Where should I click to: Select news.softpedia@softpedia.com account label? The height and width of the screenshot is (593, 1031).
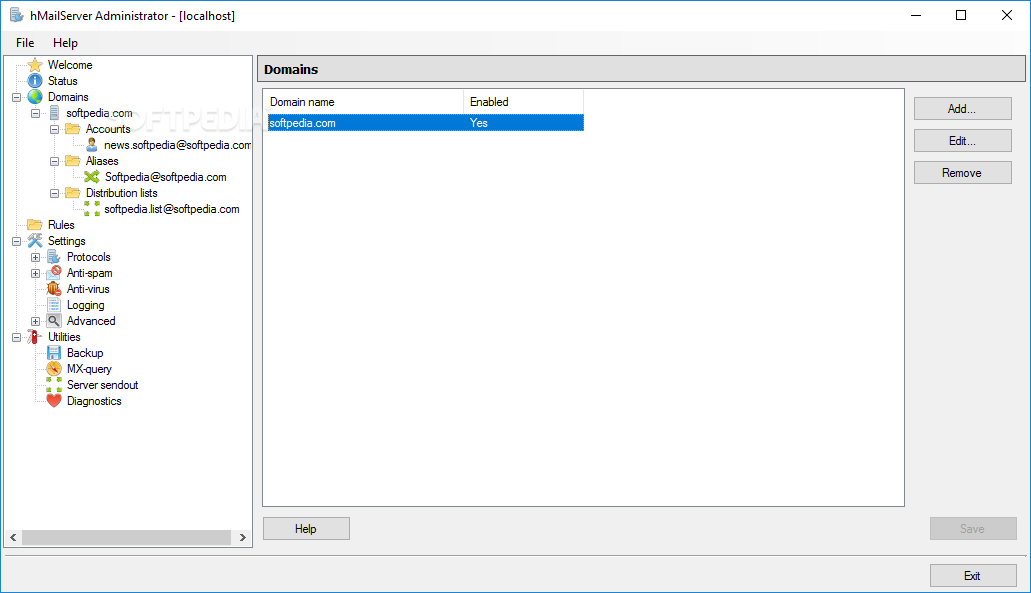(x=177, y=145)
